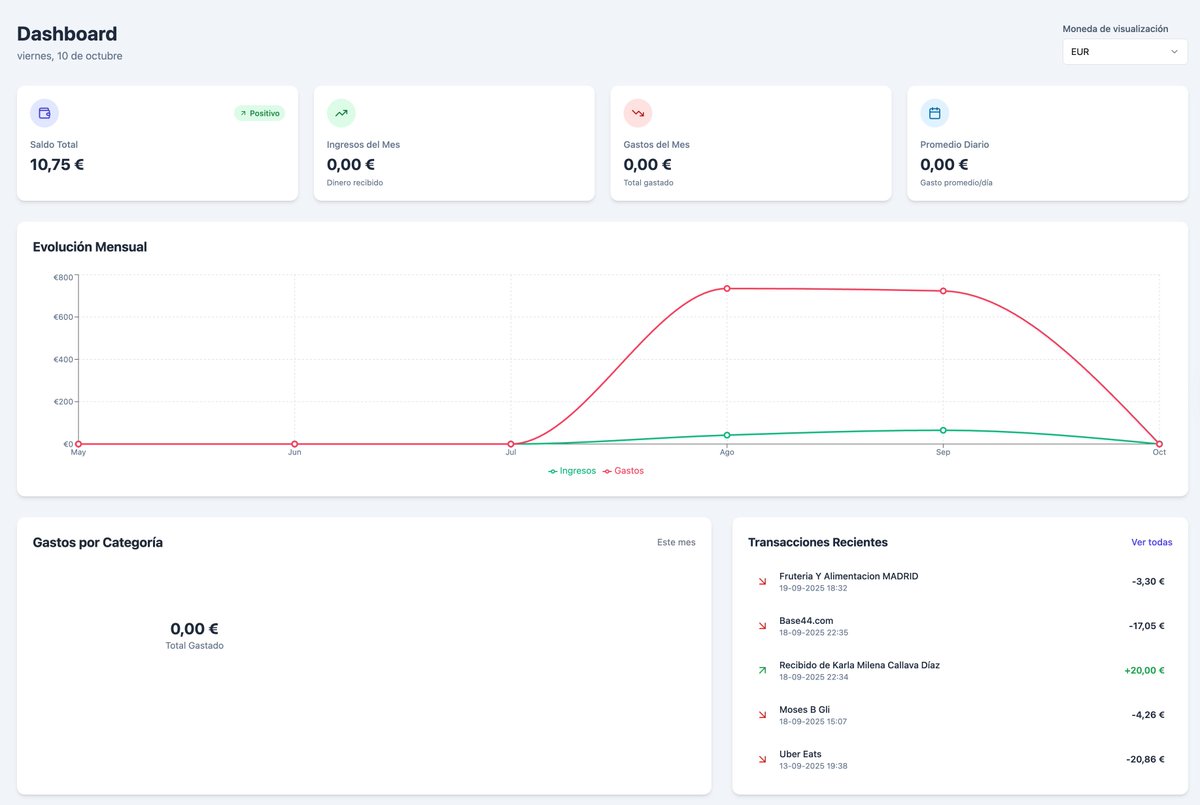Click the €800 axis label
1200x805 pixels.
point(63,277)
